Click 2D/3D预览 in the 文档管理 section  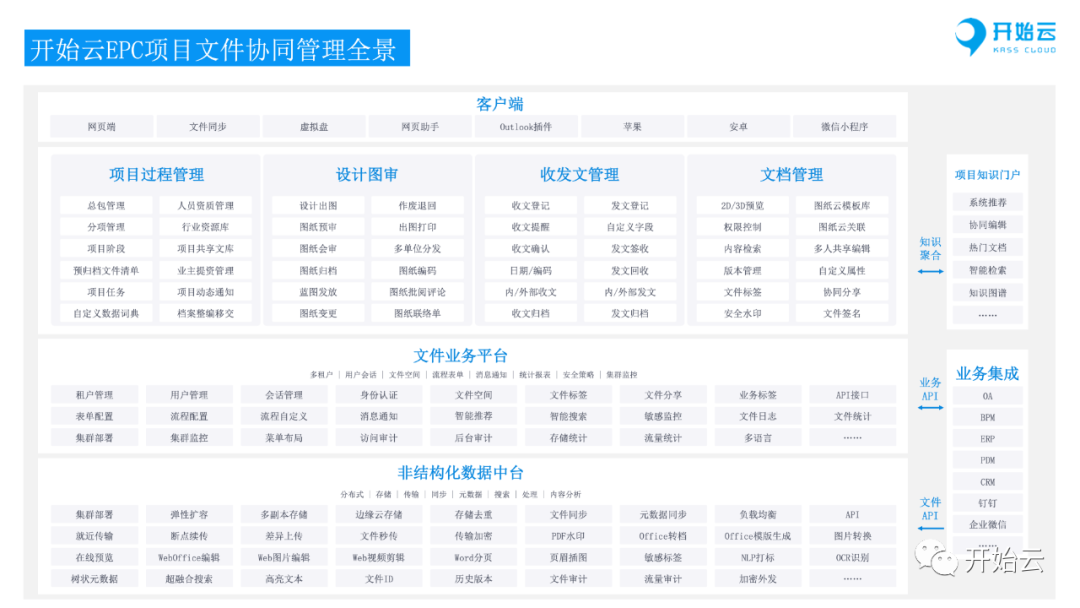(x=742, y=206)
